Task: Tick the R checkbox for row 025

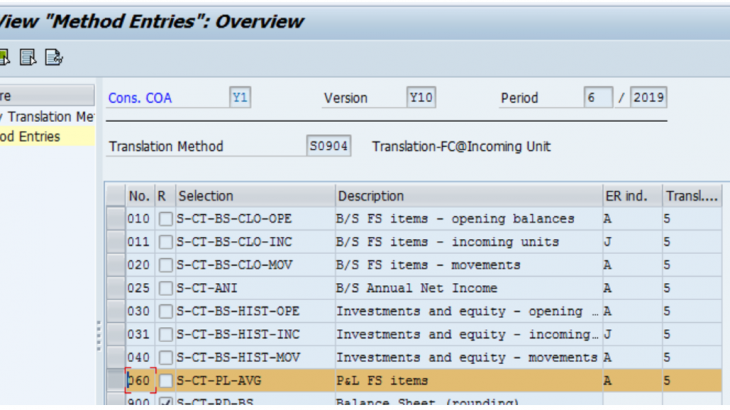Action: pyautogui.click(x=165, y=288)
